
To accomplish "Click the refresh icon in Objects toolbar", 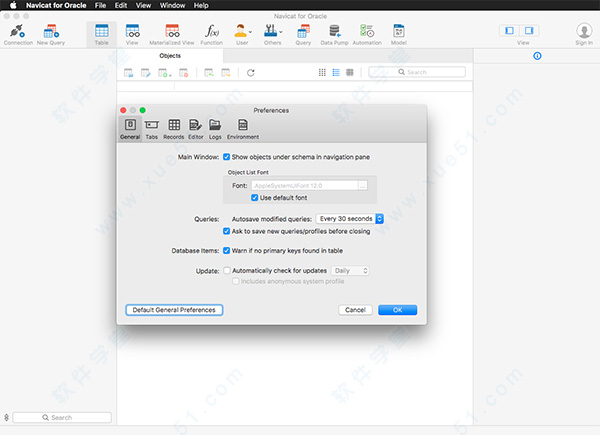I will 251,73.
